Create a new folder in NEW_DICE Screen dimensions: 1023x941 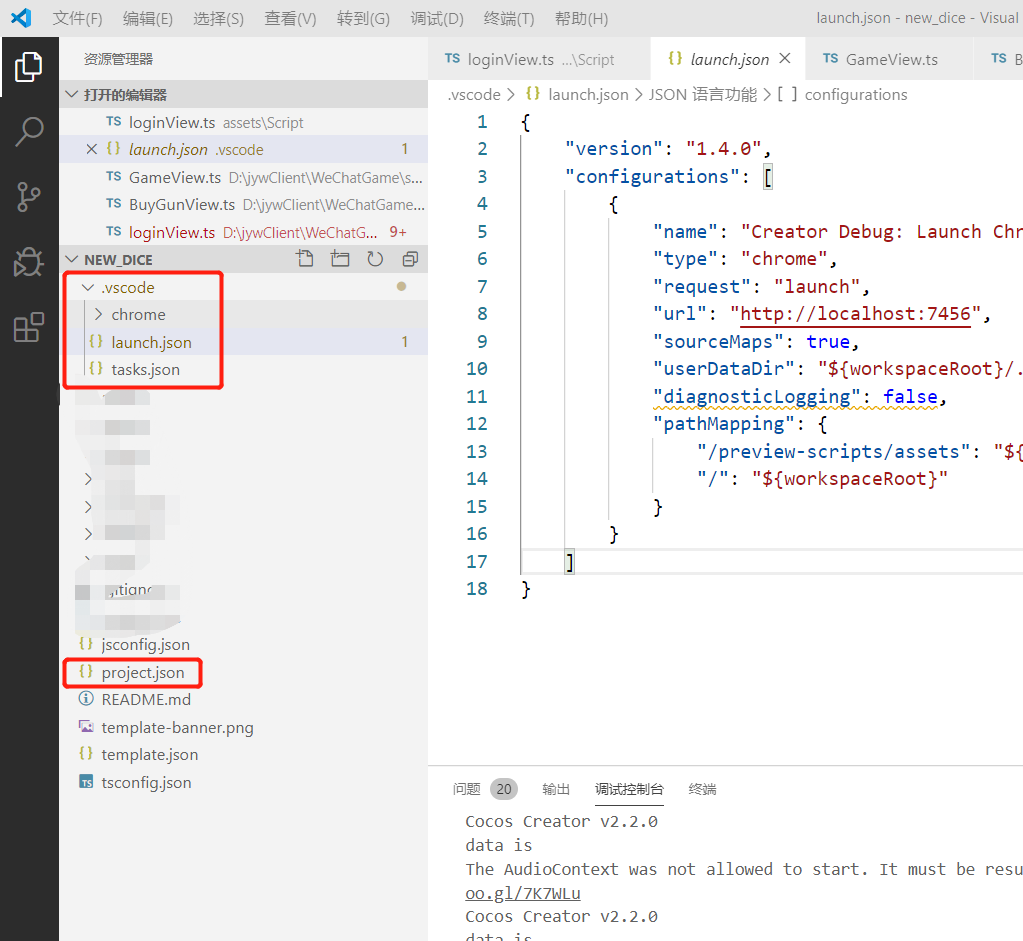tap(340, 258)
